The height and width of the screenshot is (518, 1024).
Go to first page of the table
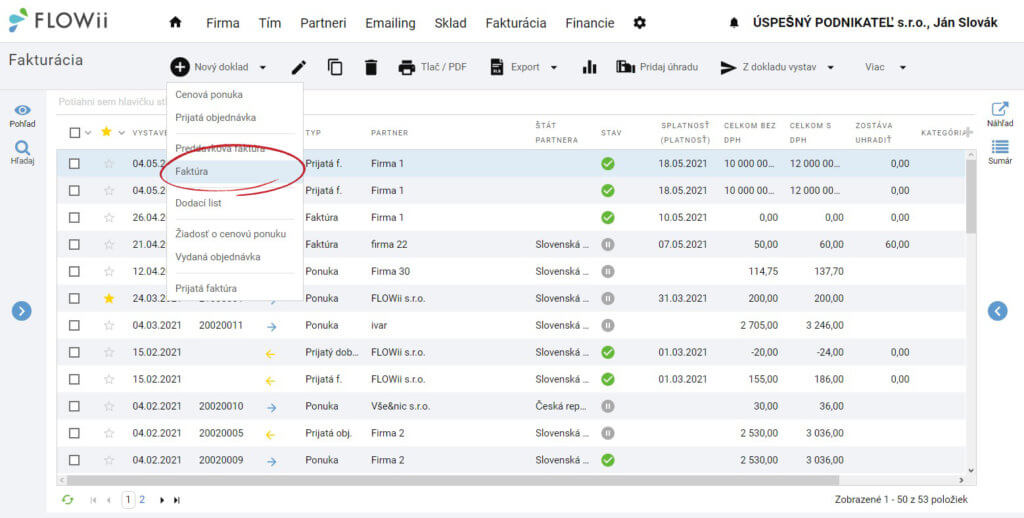pos(93,500)
